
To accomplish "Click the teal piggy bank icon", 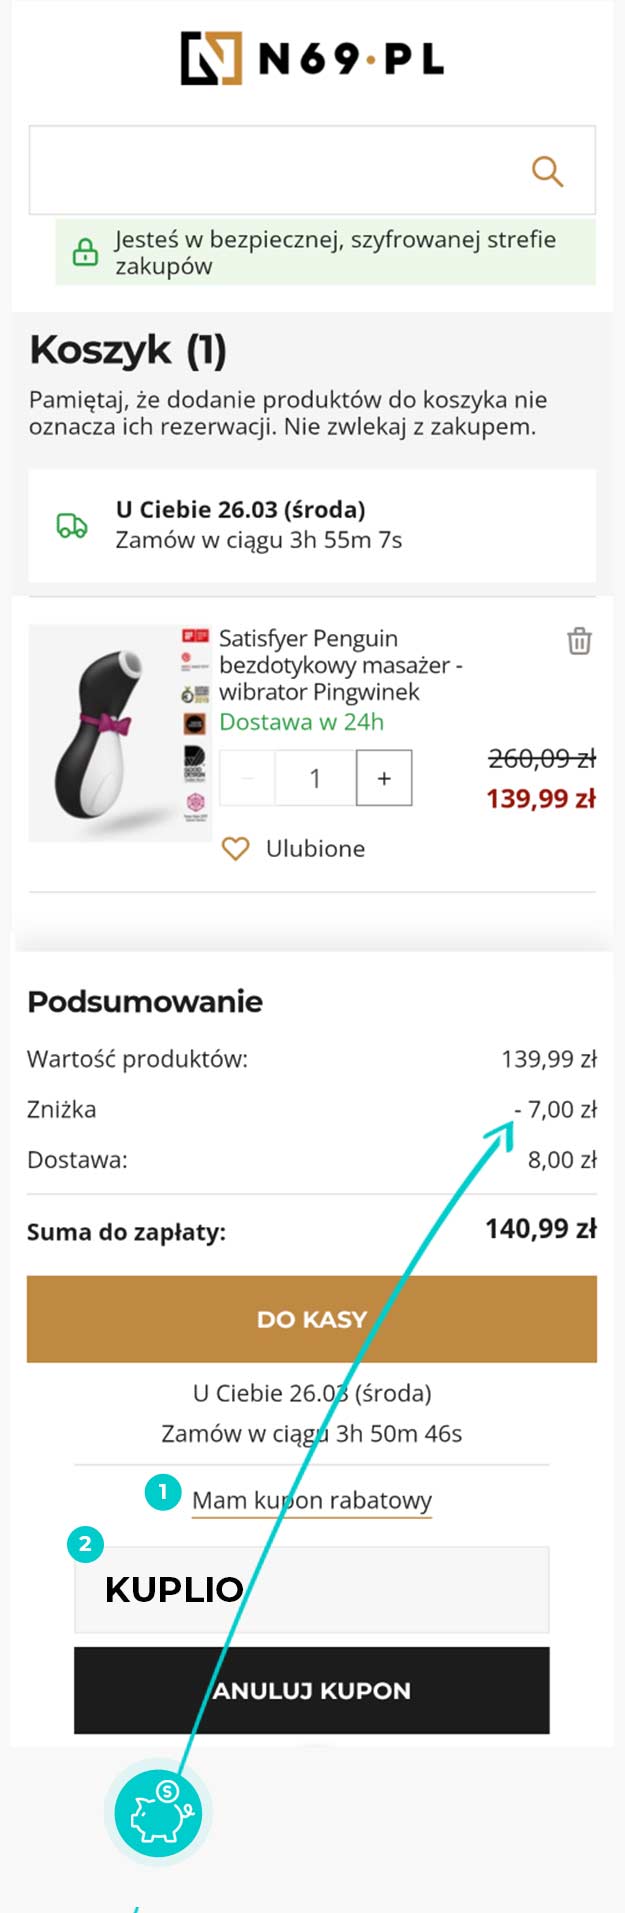I will (x=157, y=1811).
